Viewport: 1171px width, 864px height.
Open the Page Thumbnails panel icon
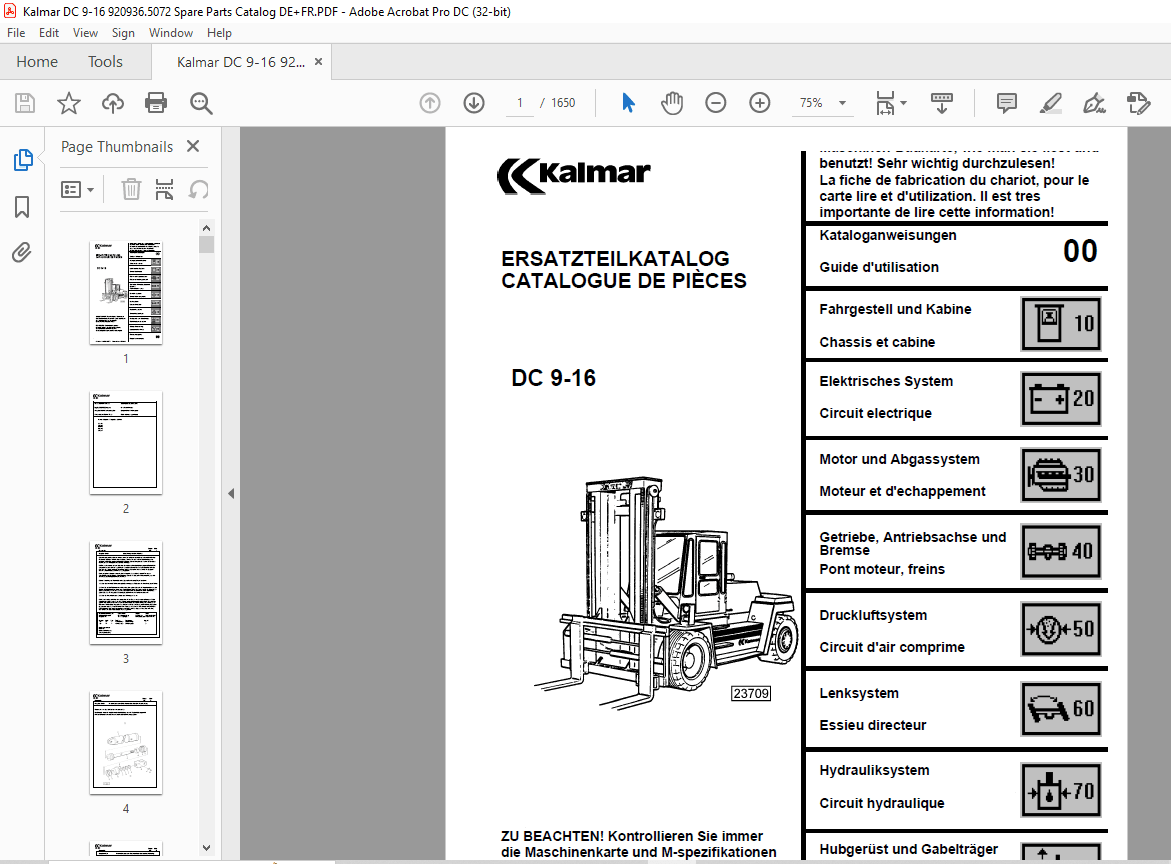(22, 159)
